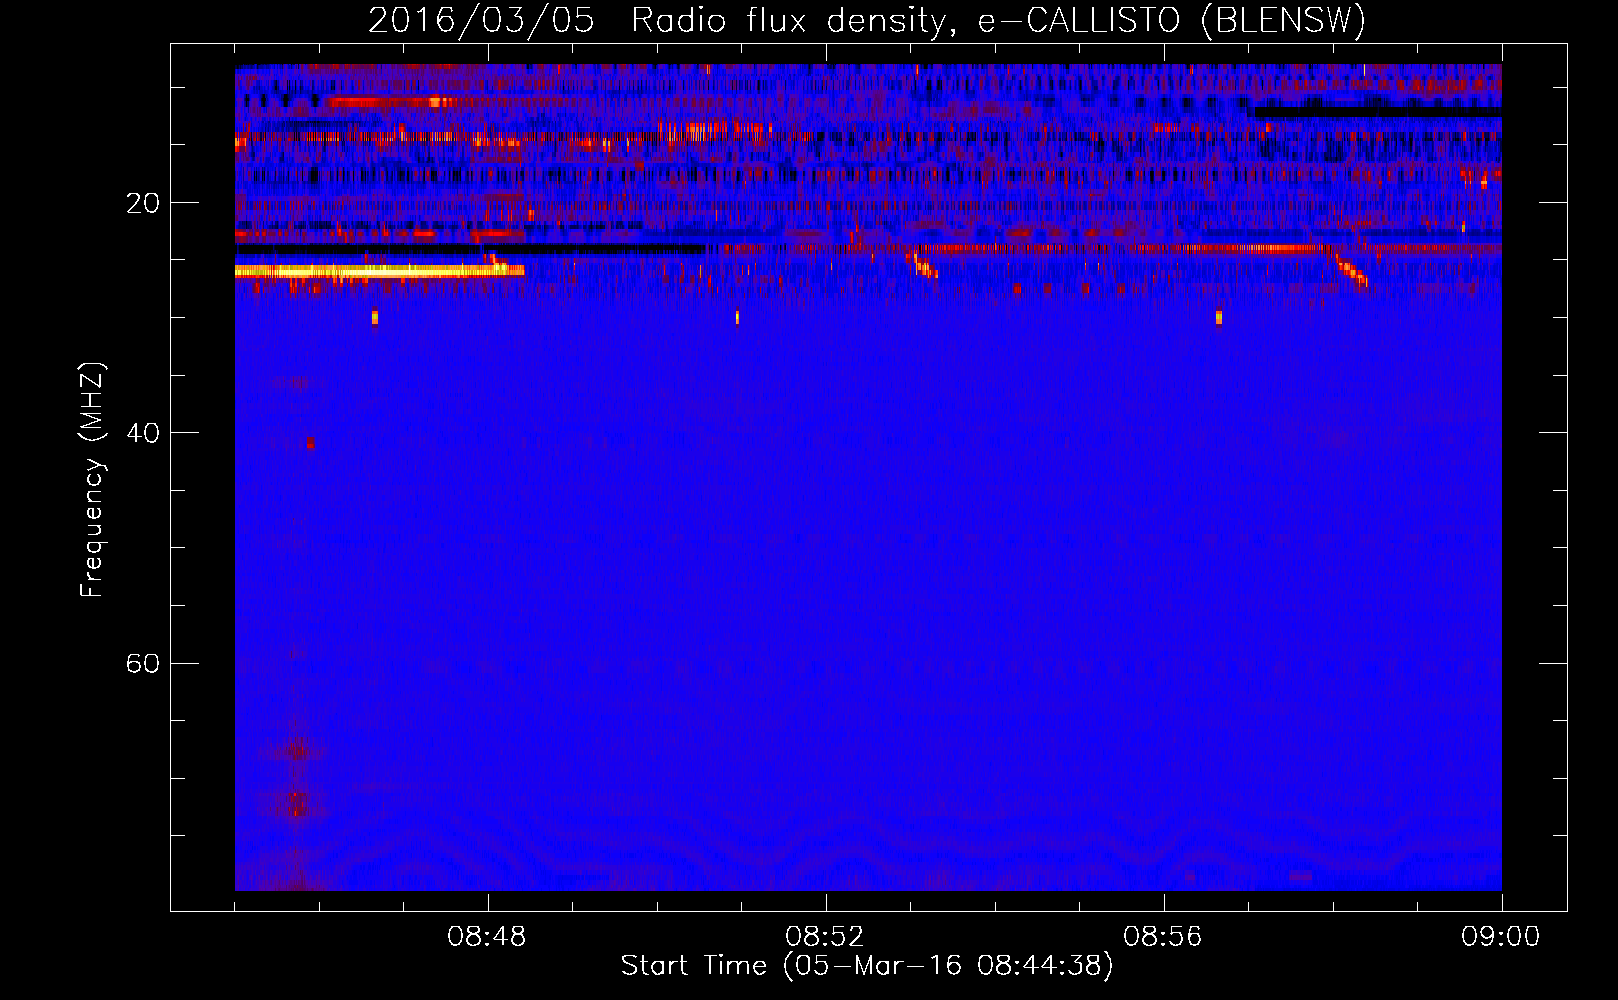1618x1000 pixels.
Task: Click the 'Frequency (MHZ)' axis label
Action: (92, 480)
